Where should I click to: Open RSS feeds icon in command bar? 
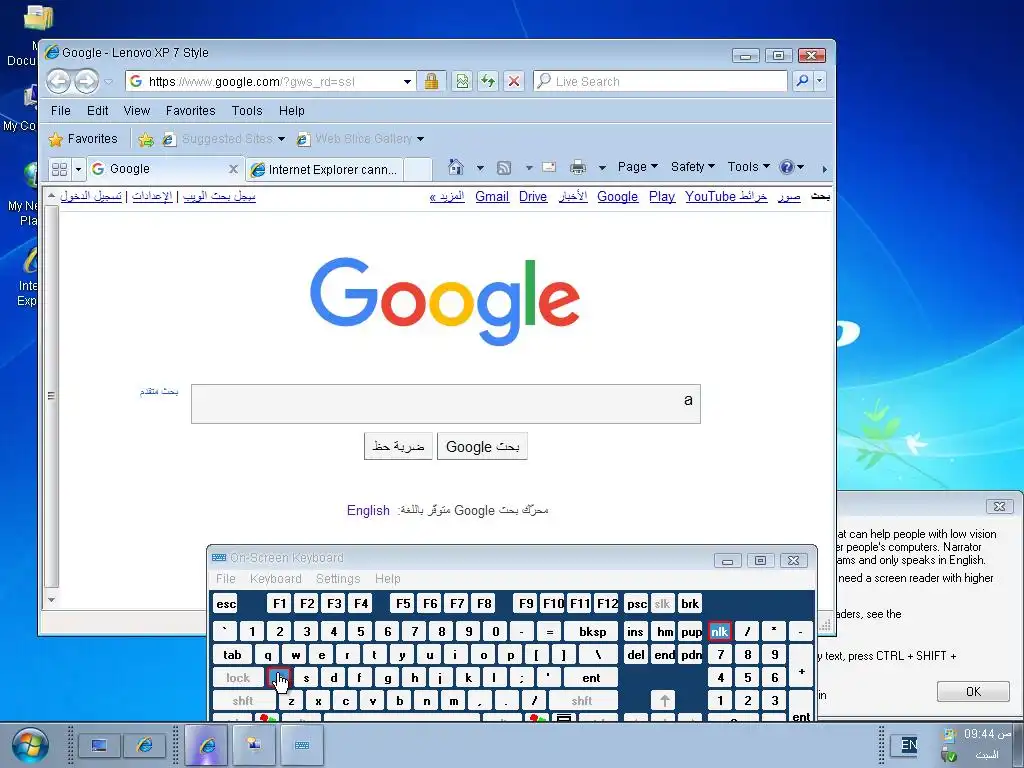click(x=504, y=168)
